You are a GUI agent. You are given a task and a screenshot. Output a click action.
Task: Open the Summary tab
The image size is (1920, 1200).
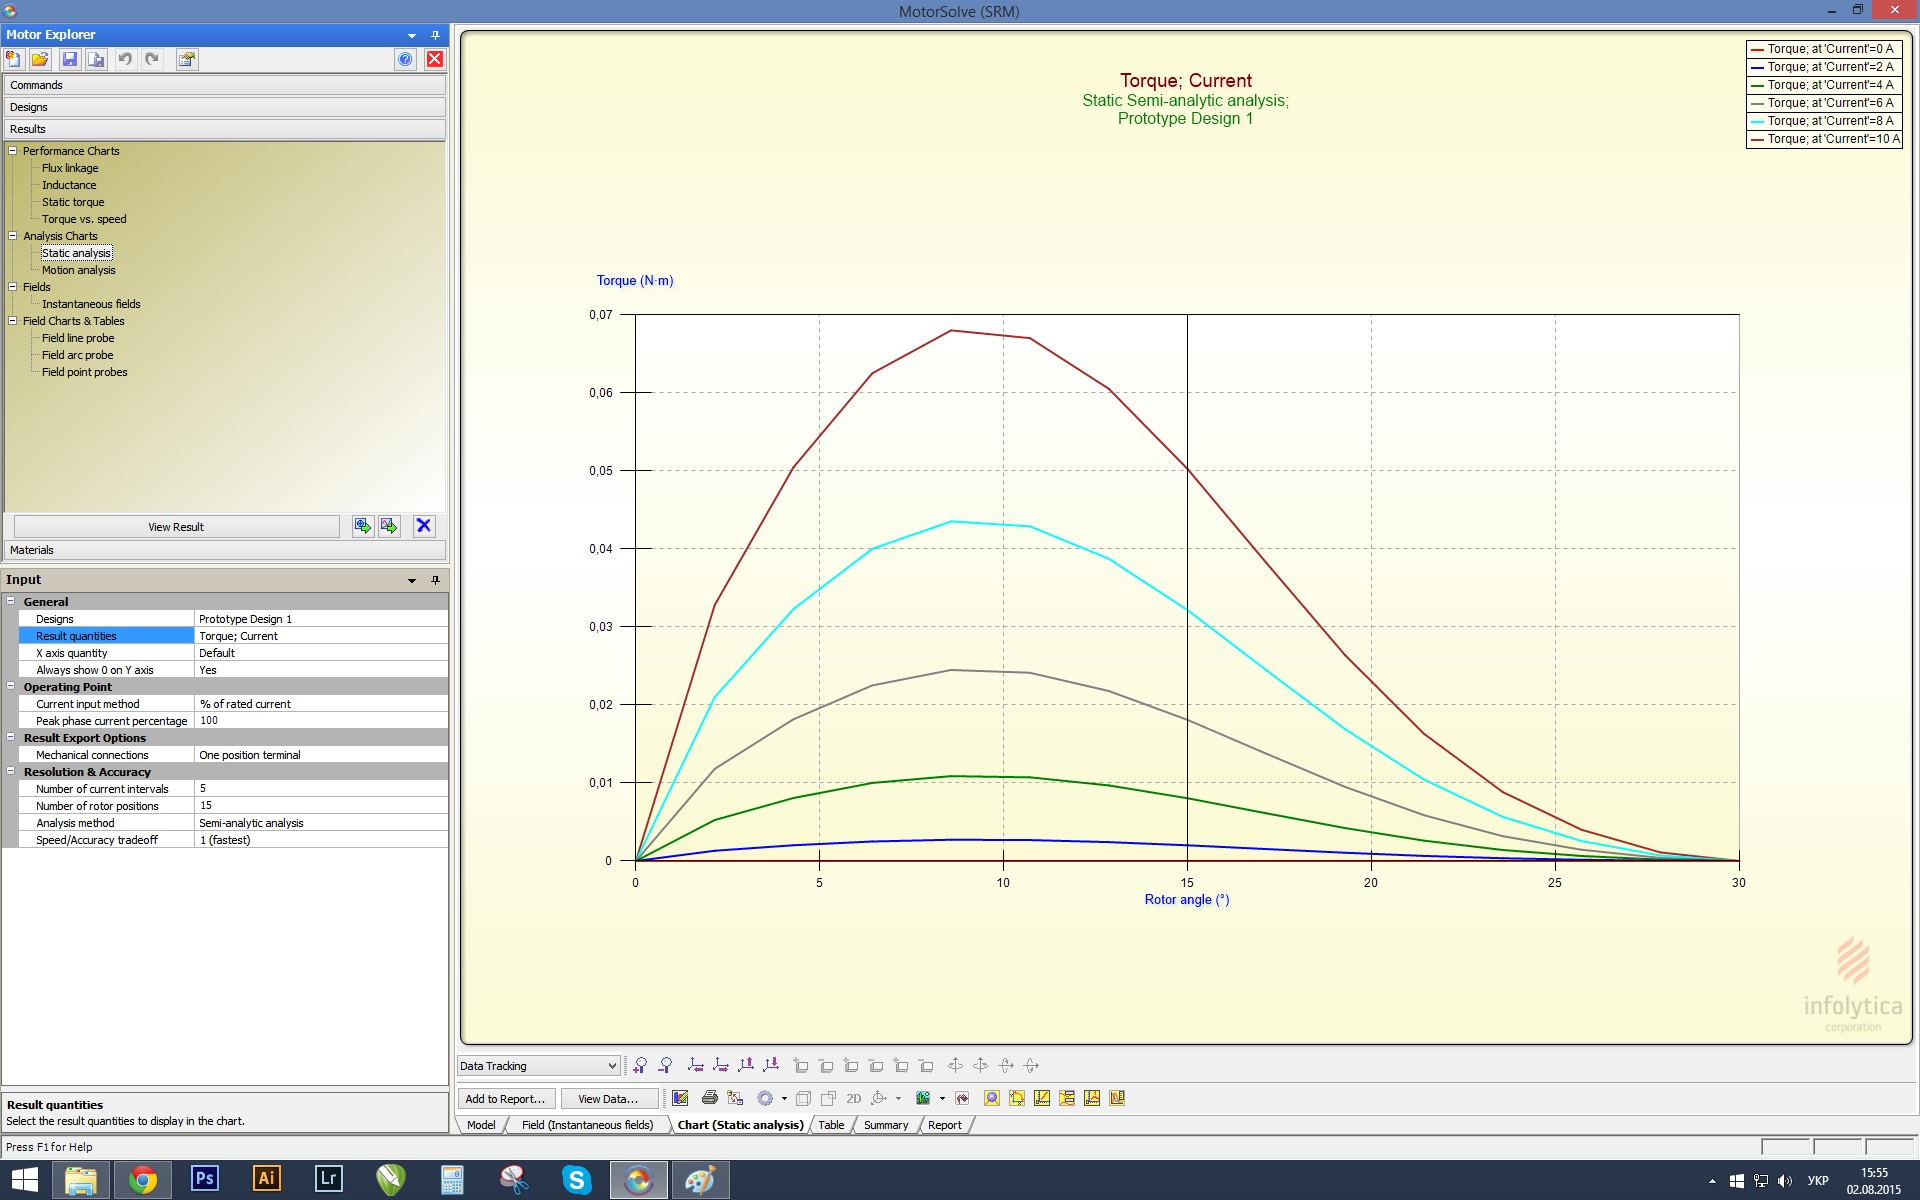click(x=885, y=1125)
